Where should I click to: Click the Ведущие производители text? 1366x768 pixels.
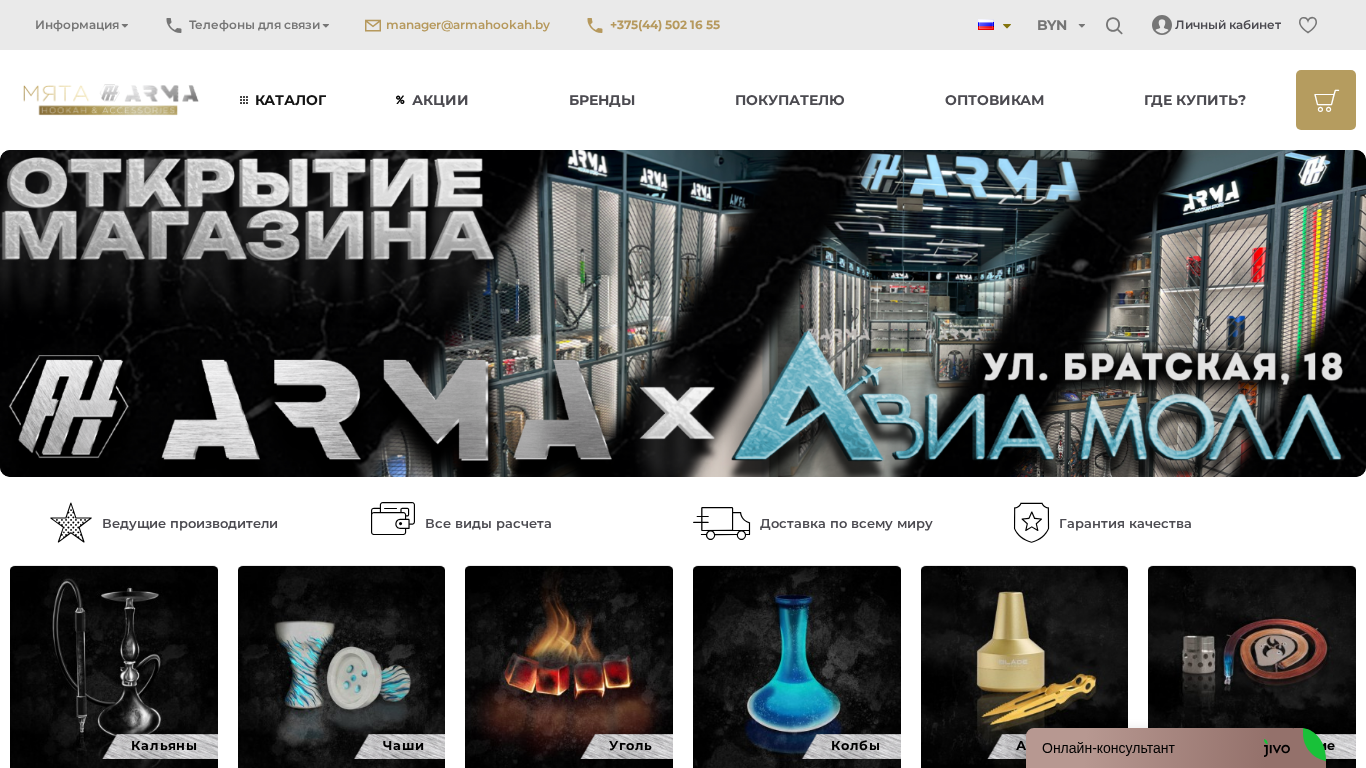(x=190, y=523)
